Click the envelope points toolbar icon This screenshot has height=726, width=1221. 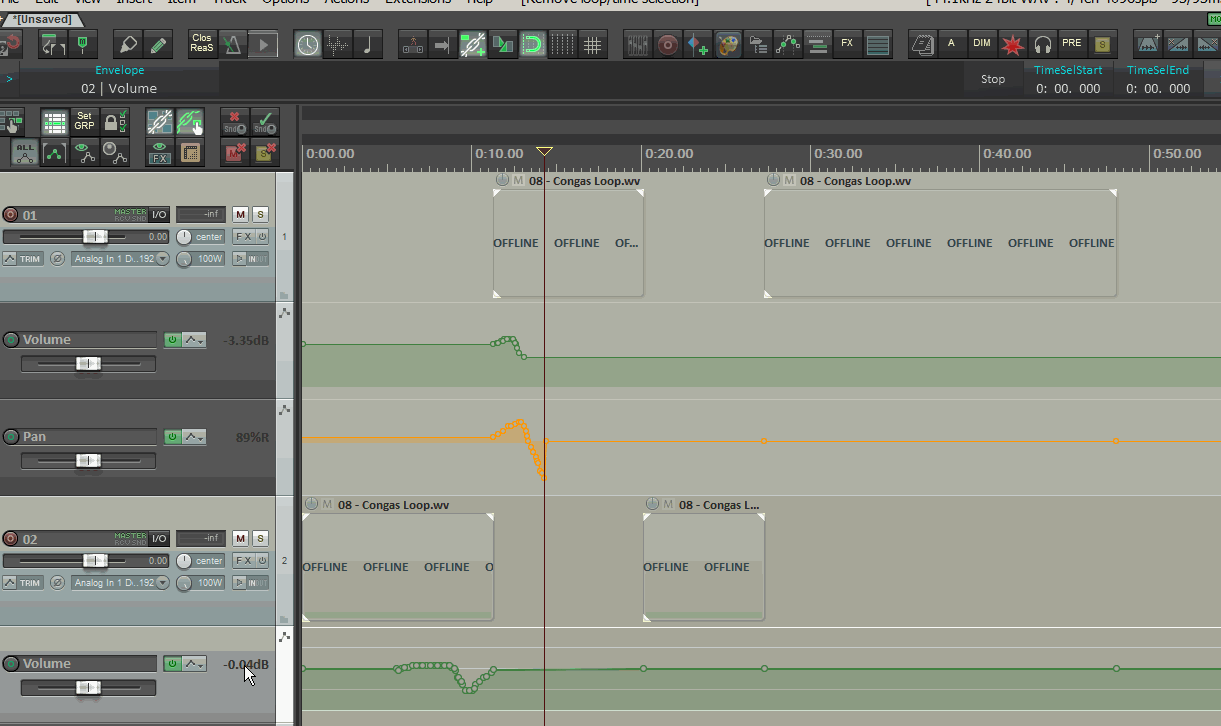point(788,44)
